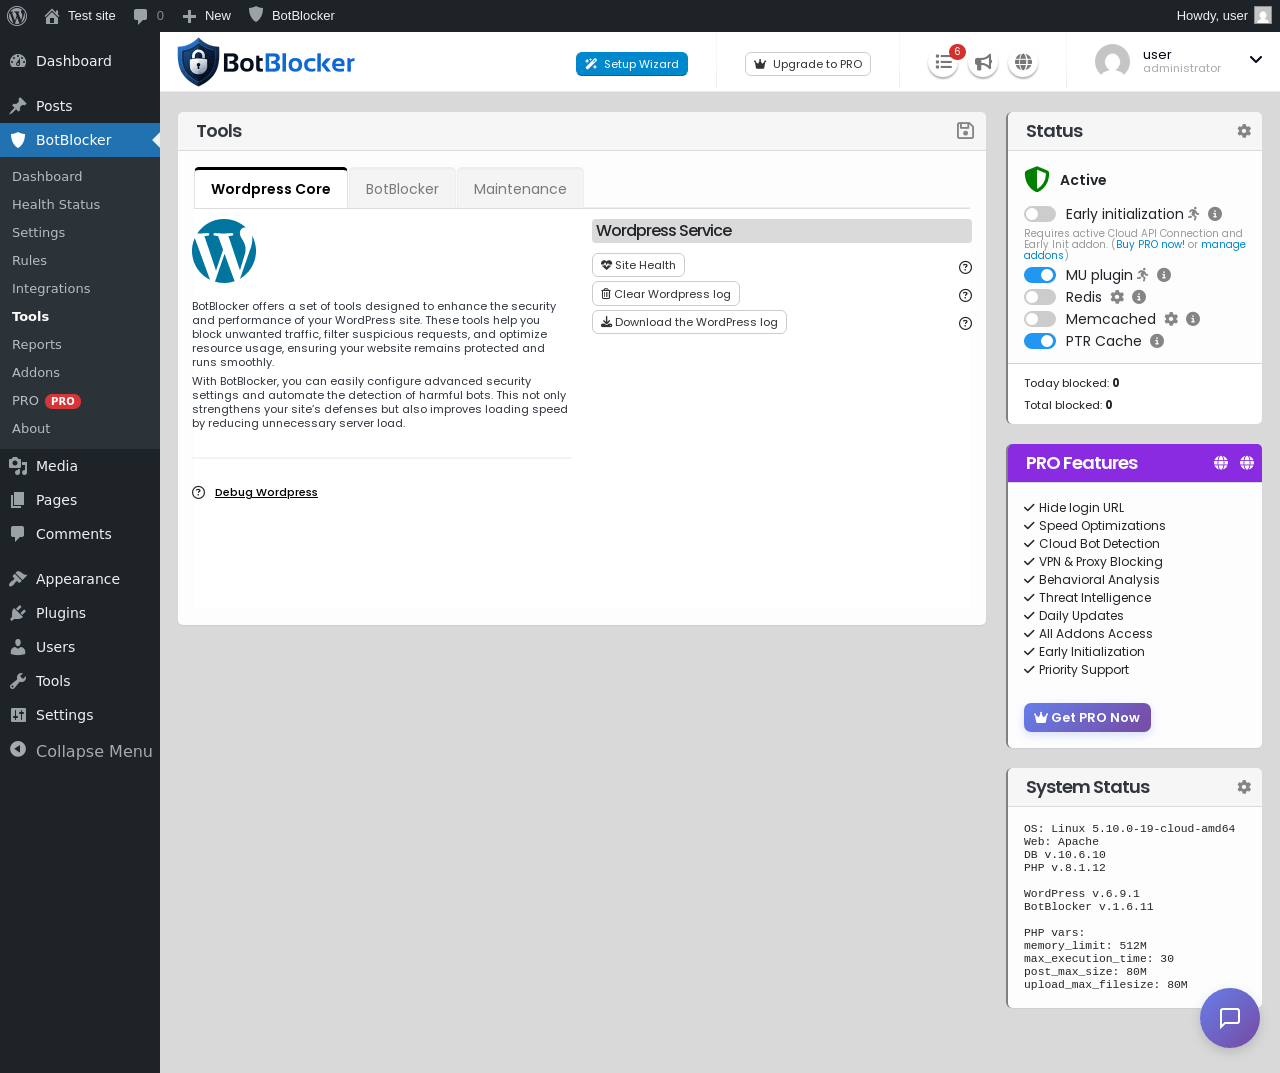Open Addons in BotBlocker submenu

point(36,372)
